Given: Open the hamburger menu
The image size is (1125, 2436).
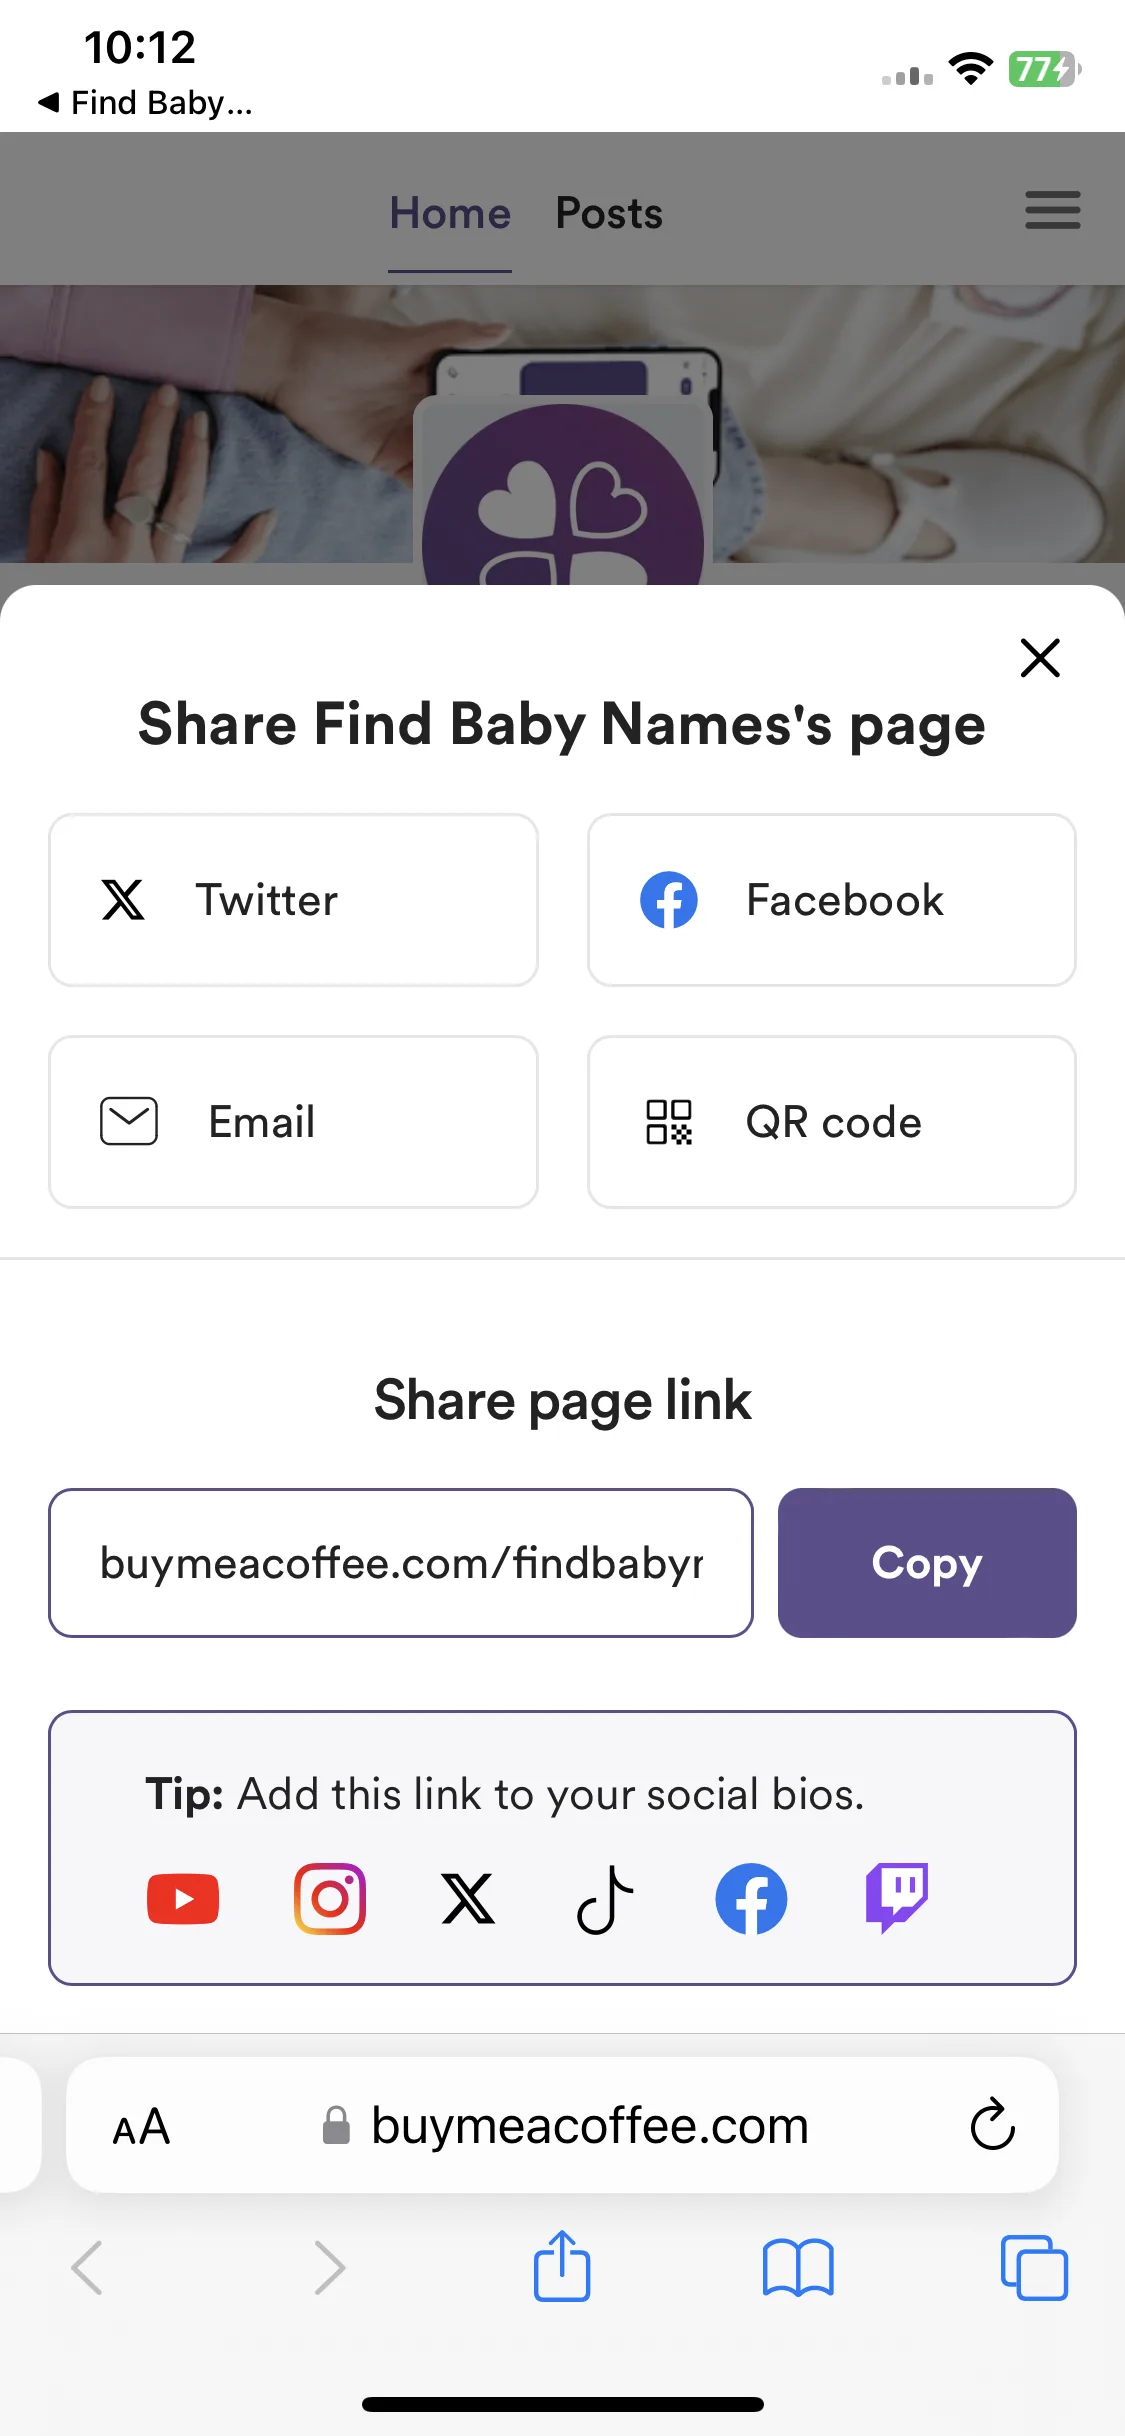Looking at the screenshot, I should (1052, 210).
